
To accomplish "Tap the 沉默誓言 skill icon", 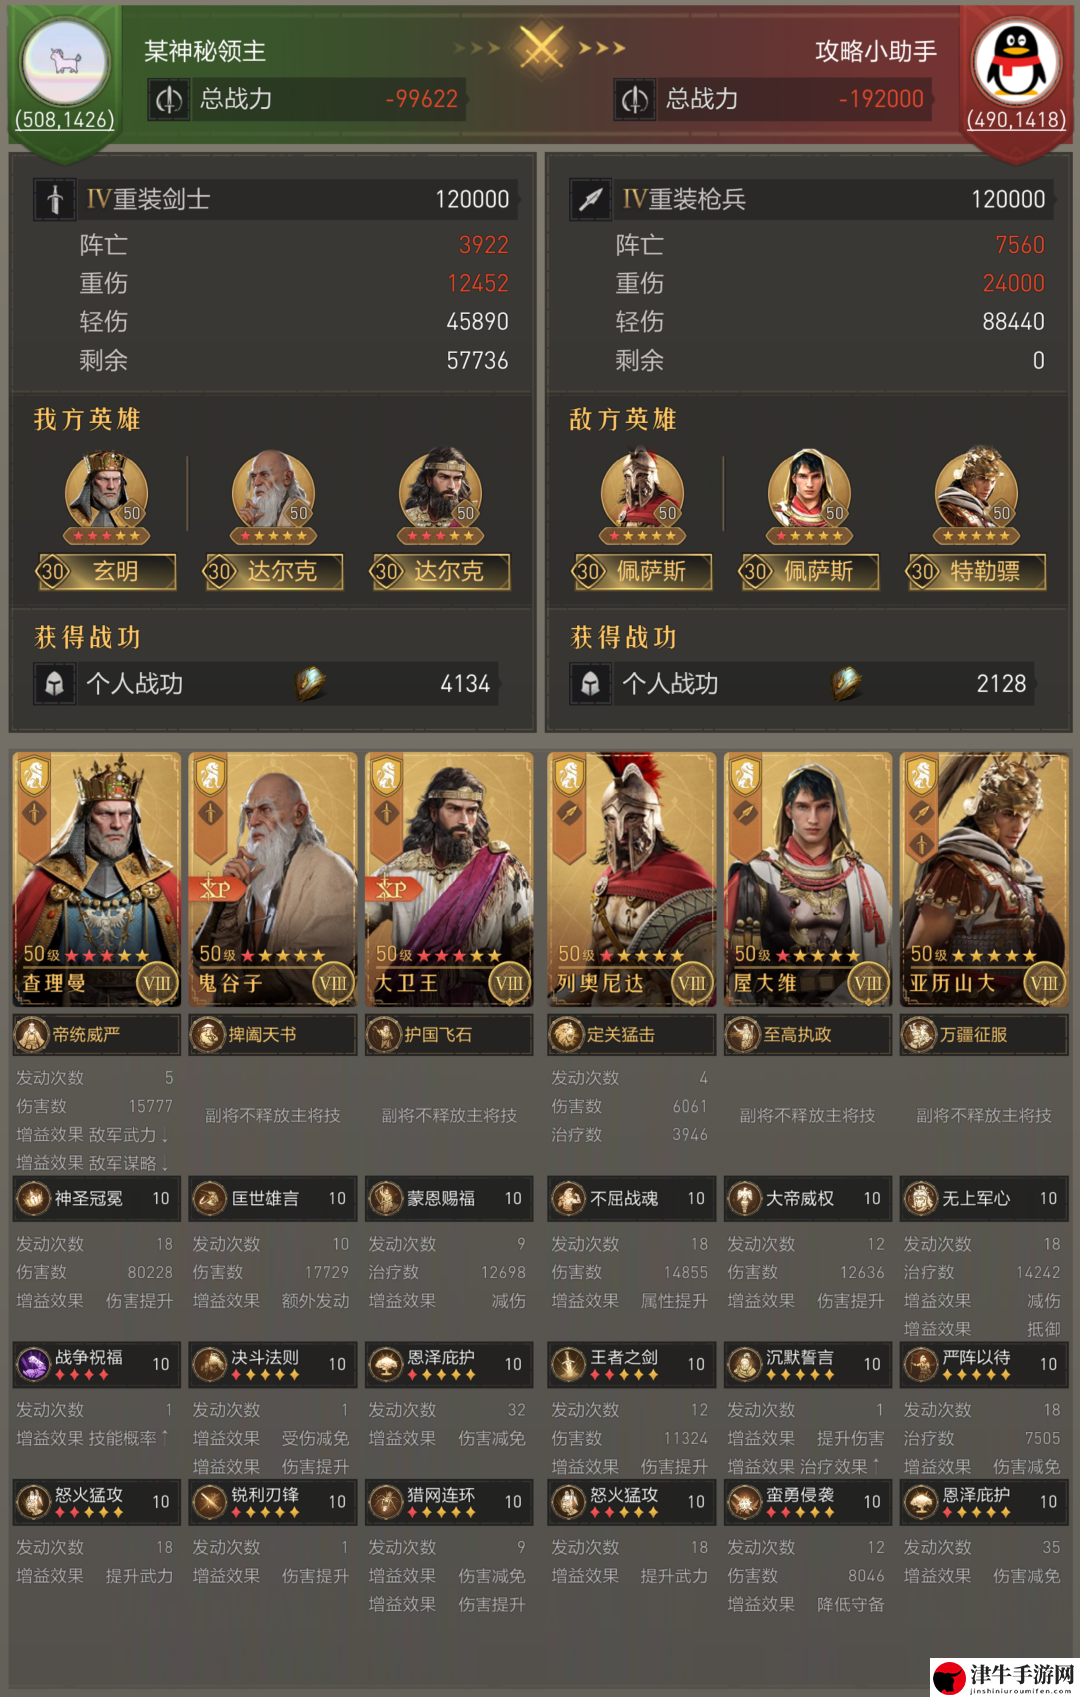I will click(744, 1363).
